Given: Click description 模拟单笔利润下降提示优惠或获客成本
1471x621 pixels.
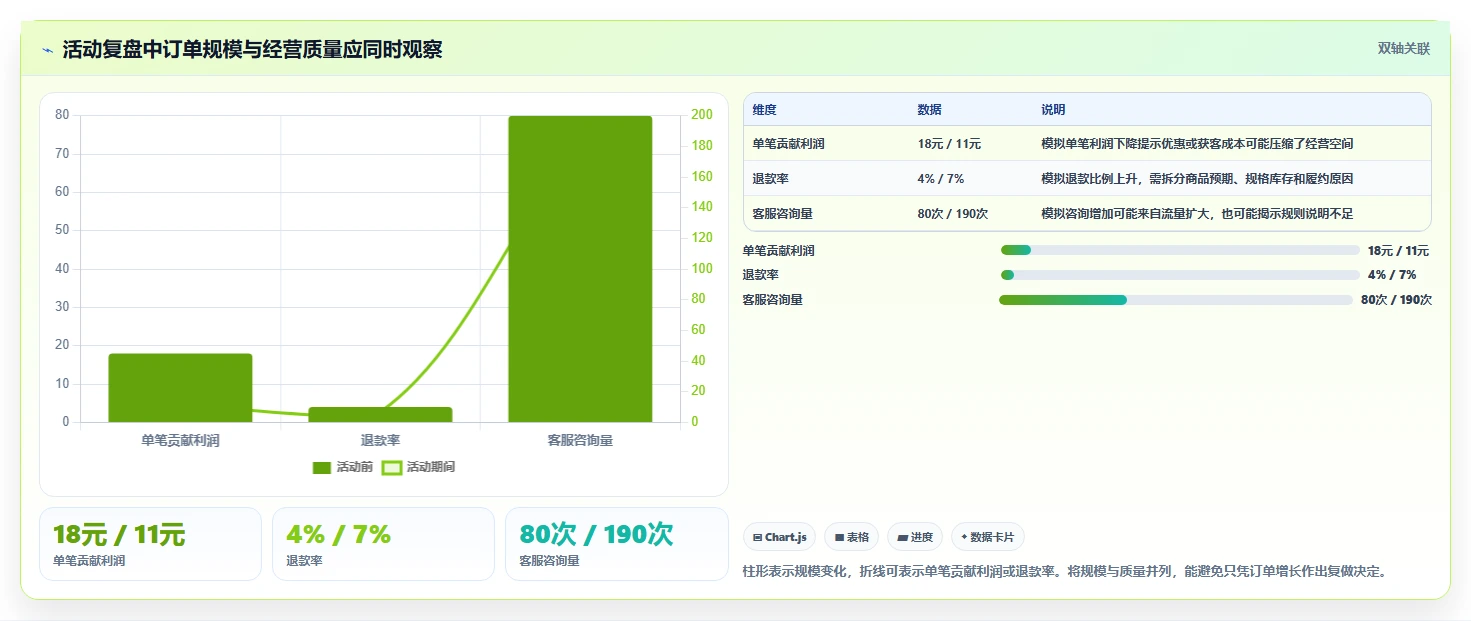Looking at the screenshot, I should pos(1197,144).
